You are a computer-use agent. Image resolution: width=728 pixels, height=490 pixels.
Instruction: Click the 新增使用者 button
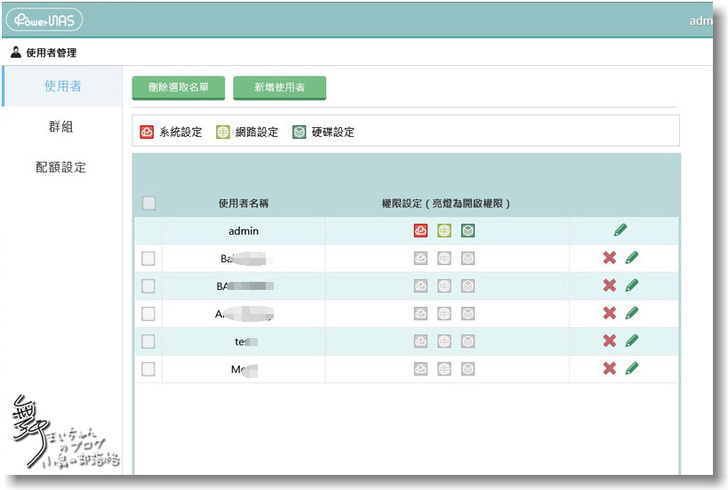coord(279,88)
